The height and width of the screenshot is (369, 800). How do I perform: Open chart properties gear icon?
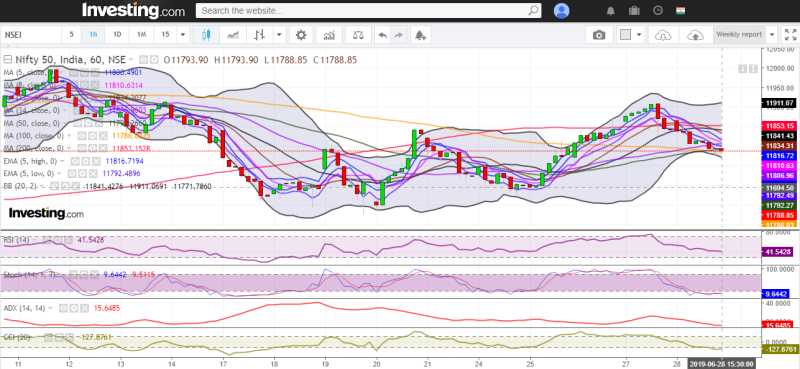(x=302, y=35)
